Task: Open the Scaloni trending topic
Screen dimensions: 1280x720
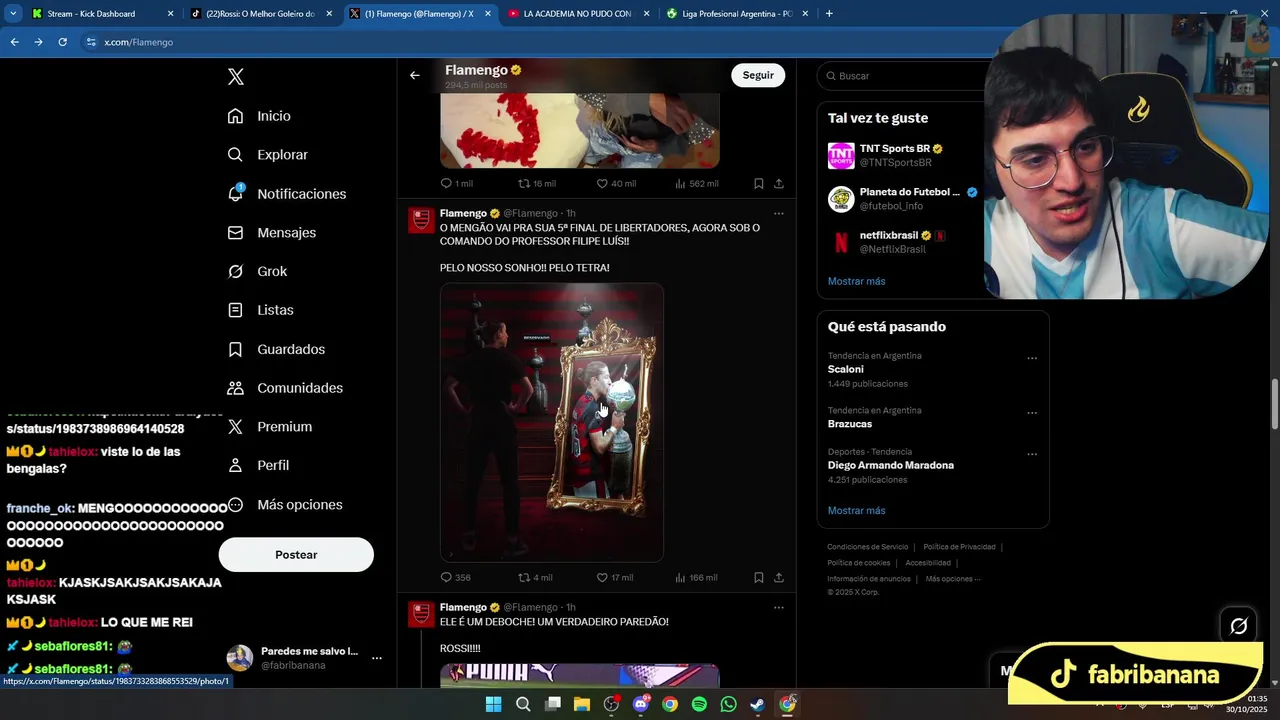Action: [x=845, y=369]
